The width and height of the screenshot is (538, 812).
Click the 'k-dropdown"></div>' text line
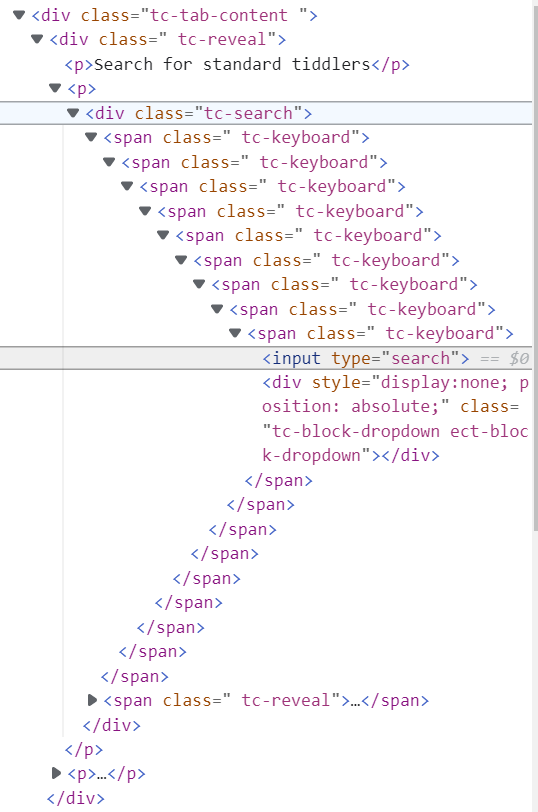click(x=351, y=455)
